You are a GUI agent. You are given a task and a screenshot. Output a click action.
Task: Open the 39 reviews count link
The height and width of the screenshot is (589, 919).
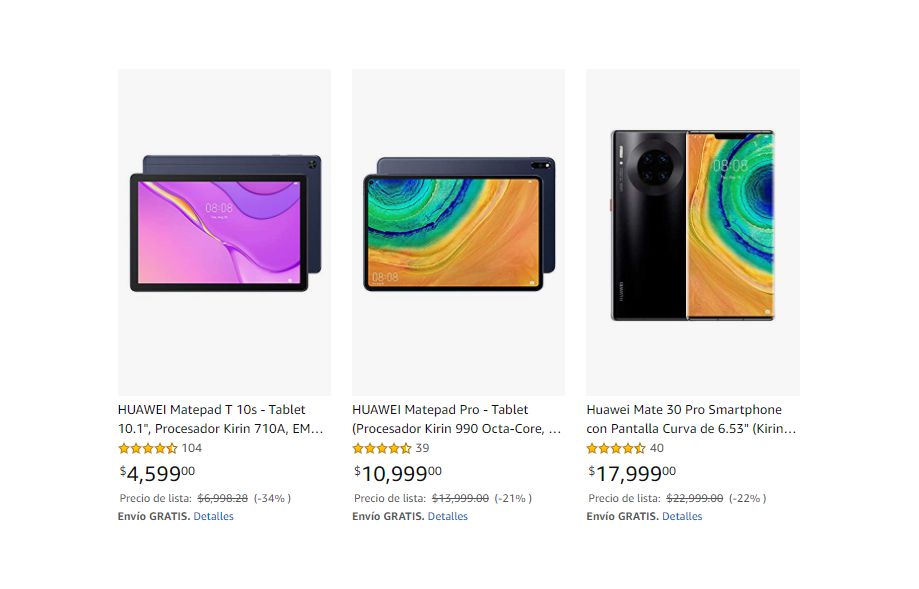point(422,448)
